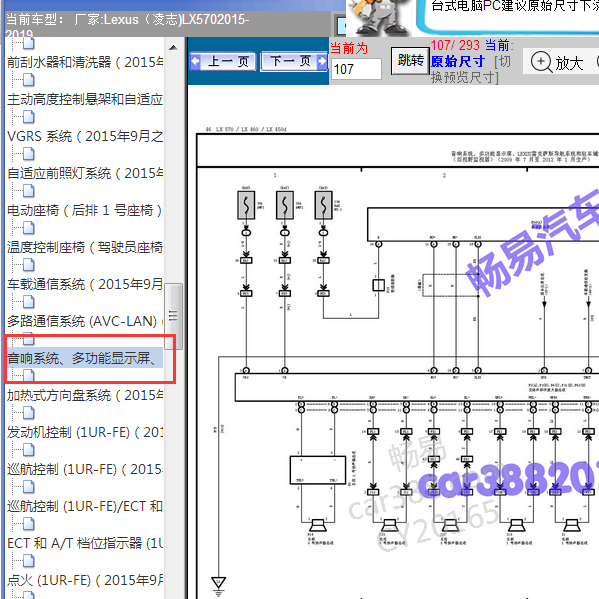Select 音响系统、多功能显示屏 tree entry
The image size is (599, 599).
(85, 358)
